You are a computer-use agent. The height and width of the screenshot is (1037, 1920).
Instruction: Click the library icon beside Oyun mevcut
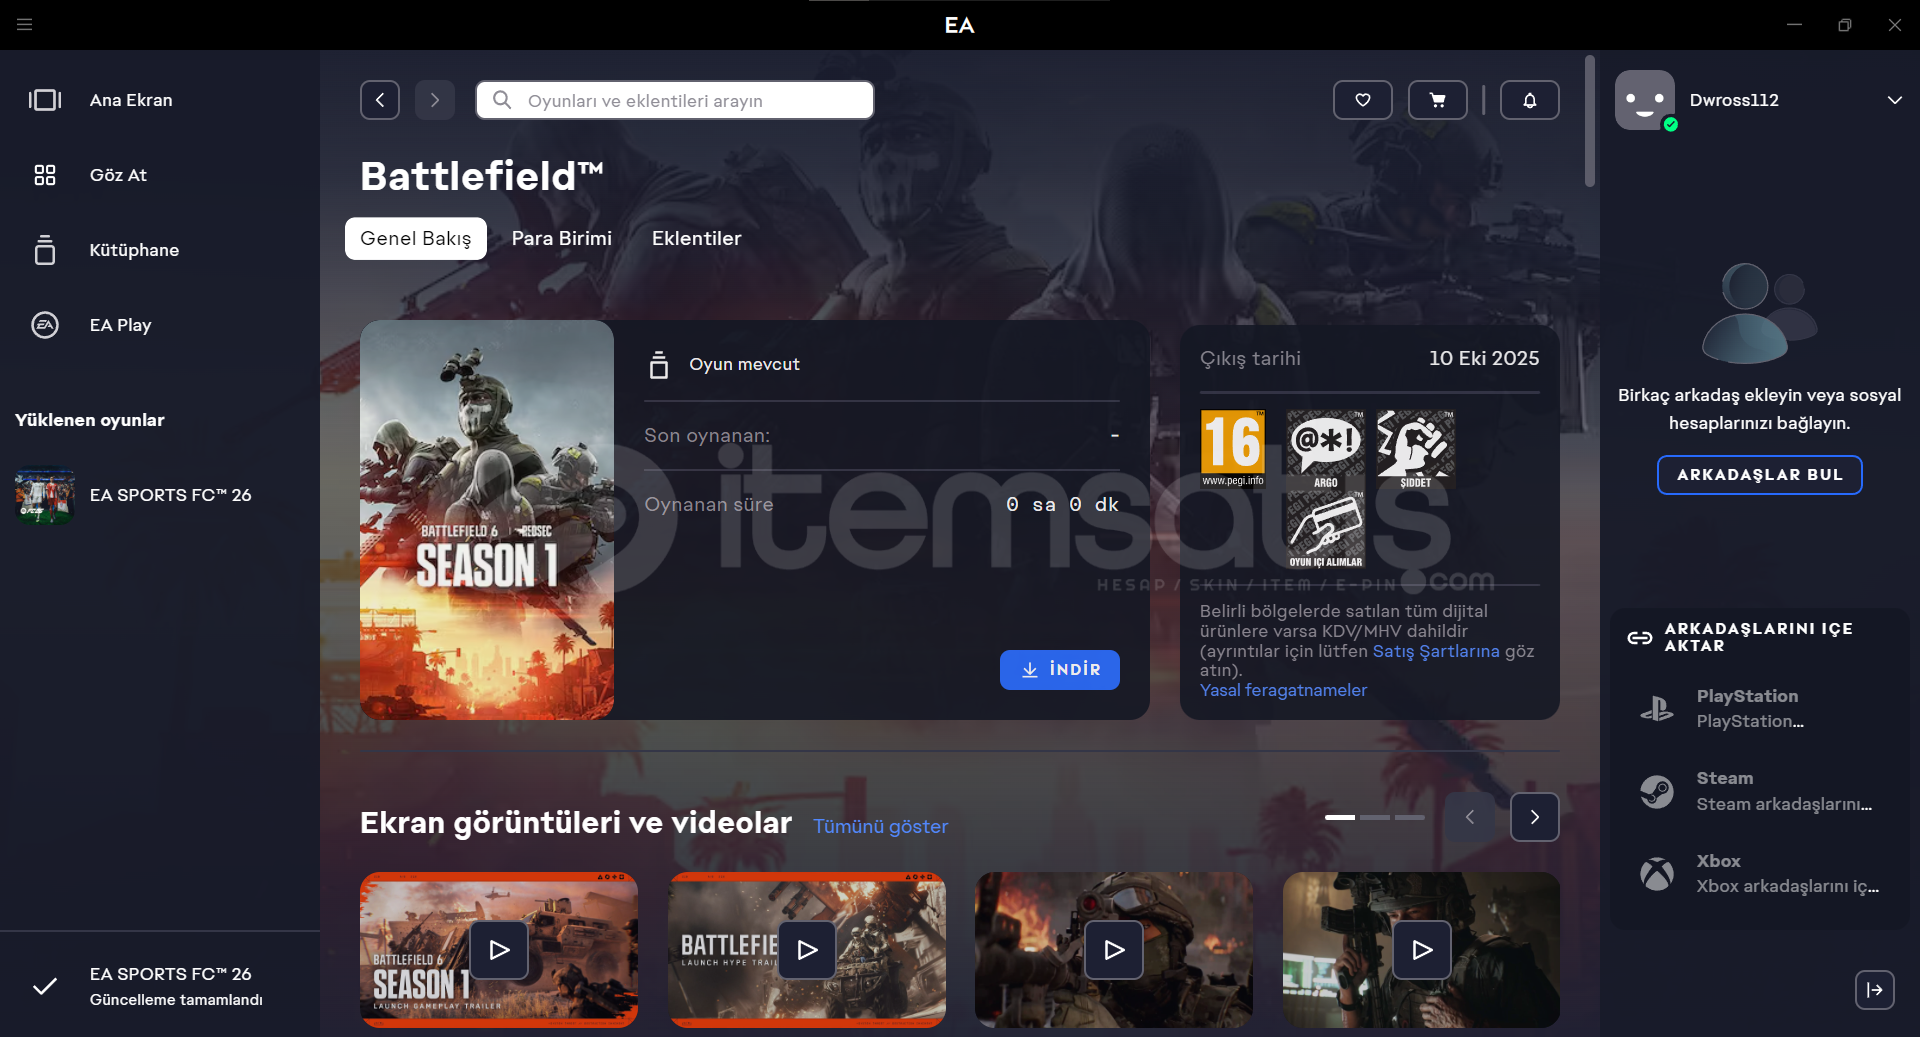pyautogui.click(x=659, y=364)
